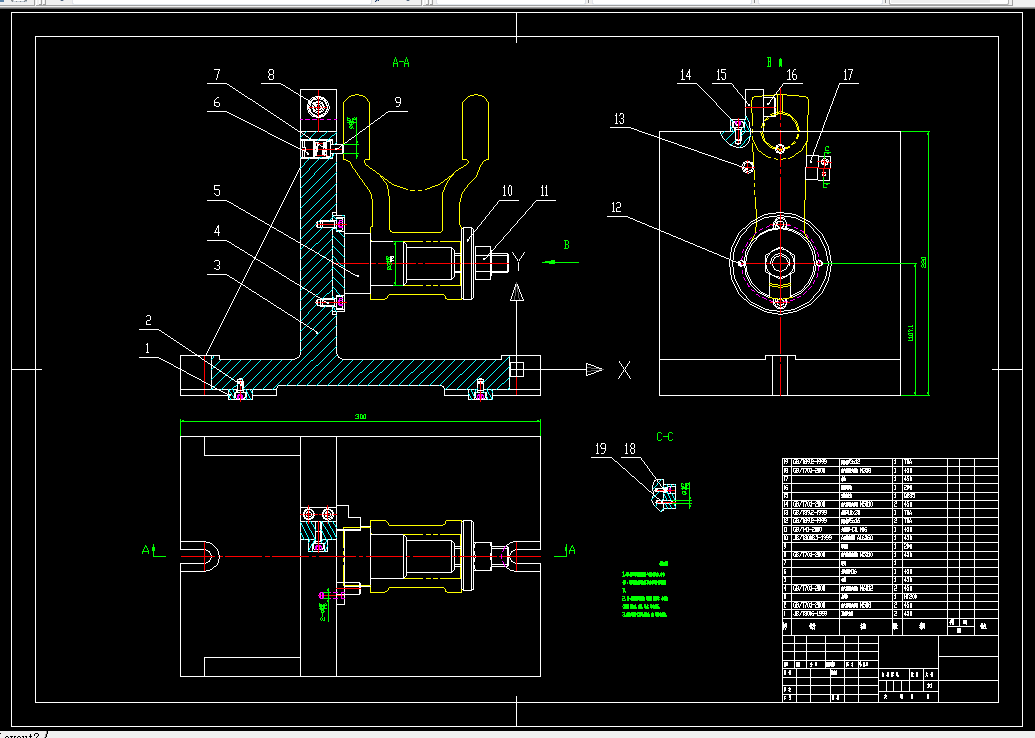1035x738 pixels.
Task: Click part balloon number 17
Action: coord(848,75)
